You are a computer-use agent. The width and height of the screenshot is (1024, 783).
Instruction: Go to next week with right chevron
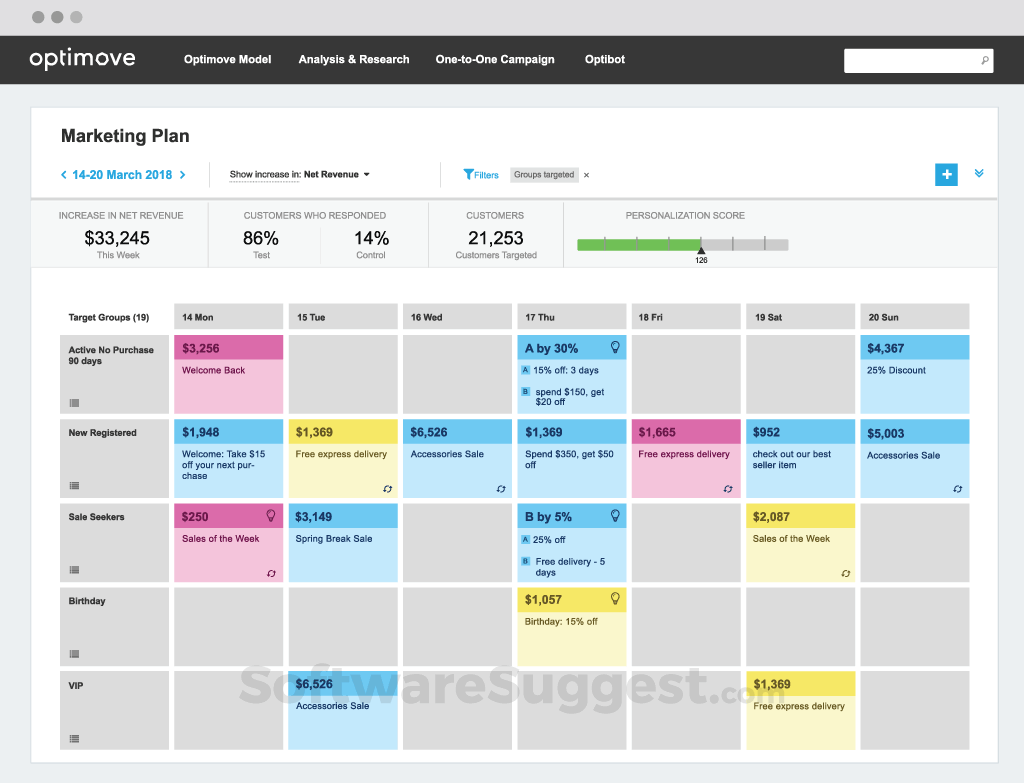pos(182,175)
